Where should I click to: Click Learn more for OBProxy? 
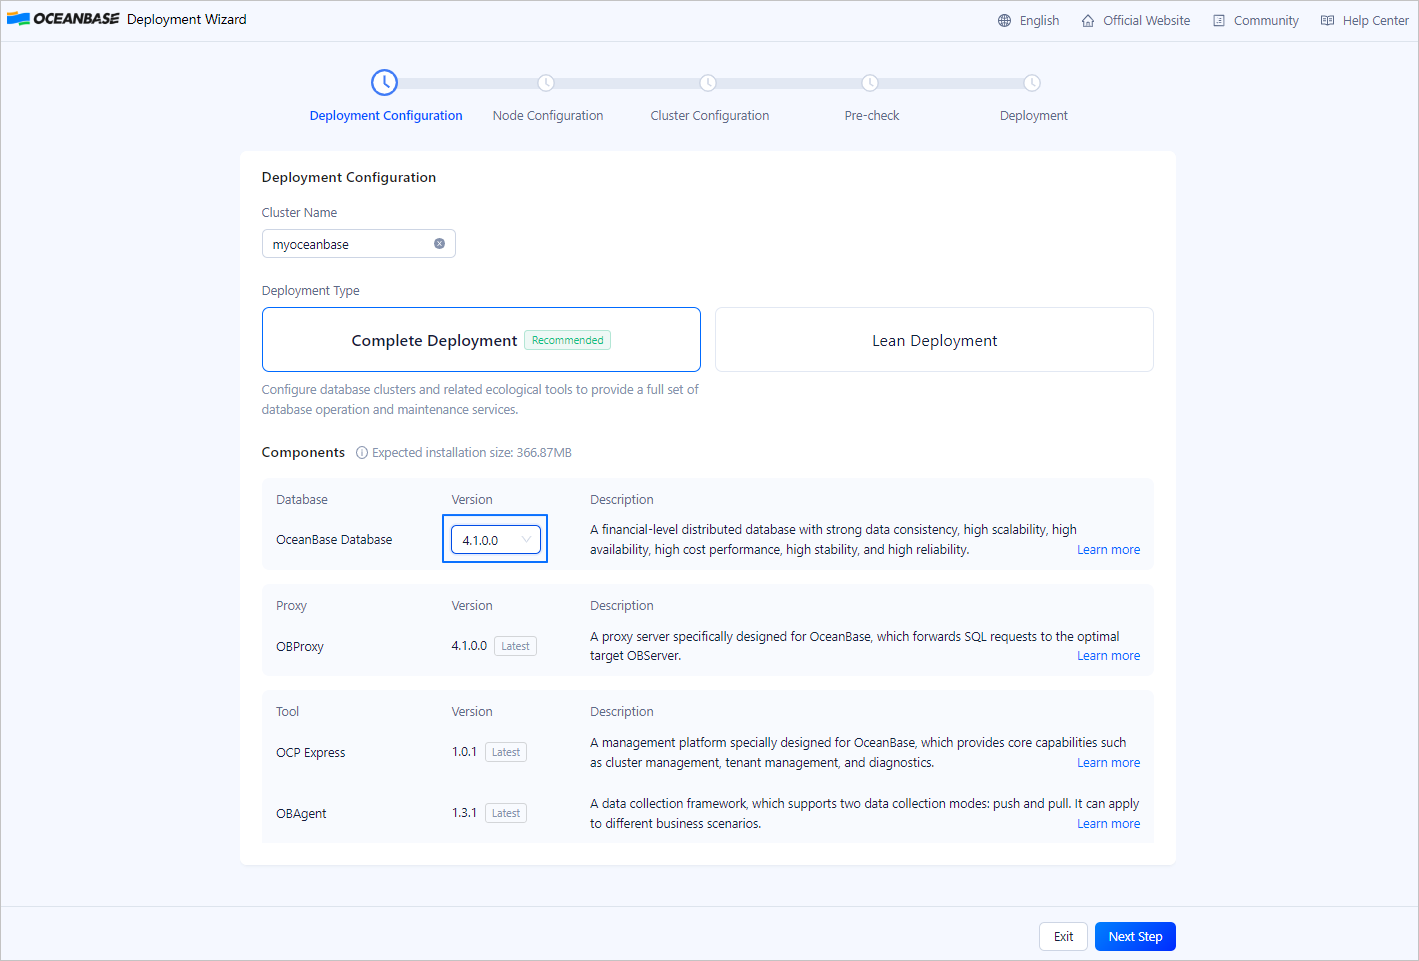pyautogui.click(x=1108, y=656)
